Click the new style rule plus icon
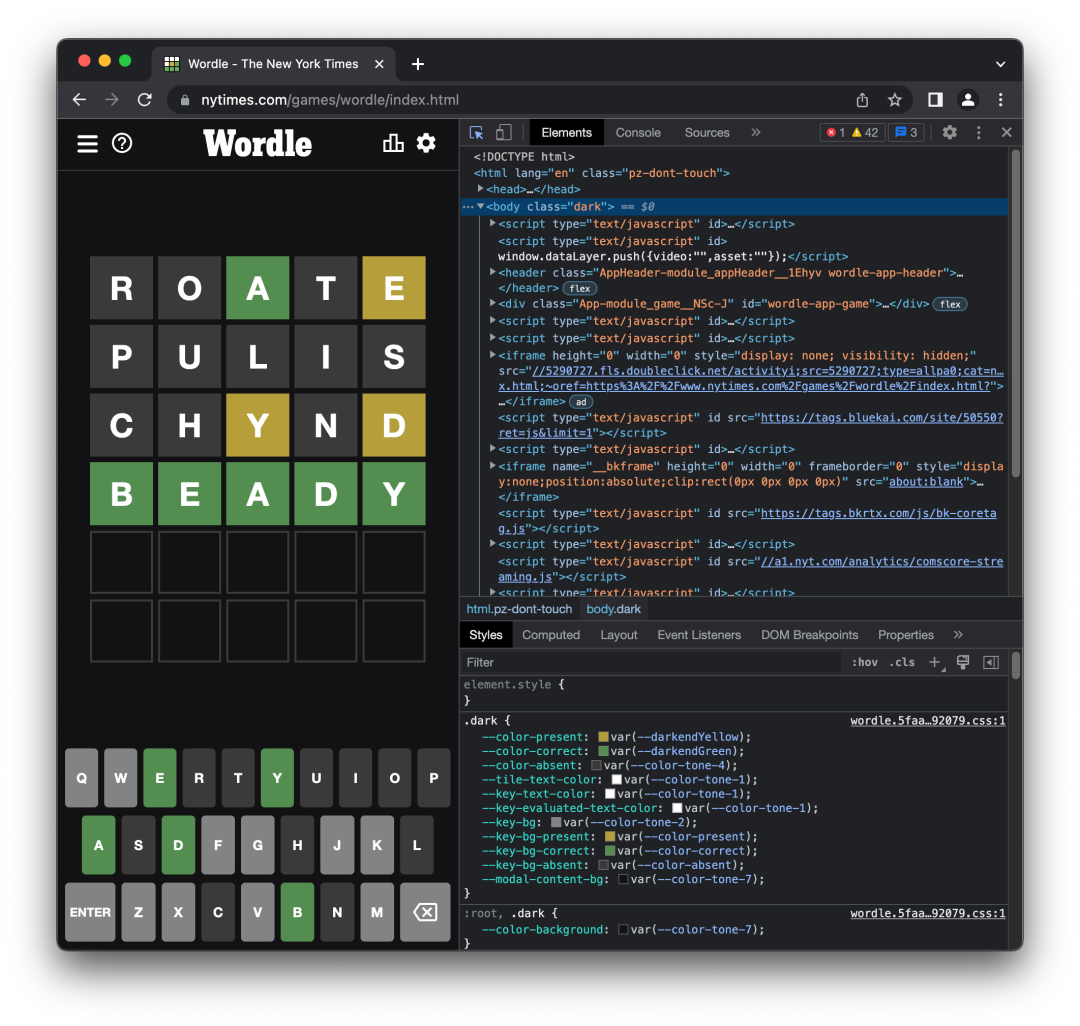The height and width of the screenshot is (1026, 1080). point(935,662)
